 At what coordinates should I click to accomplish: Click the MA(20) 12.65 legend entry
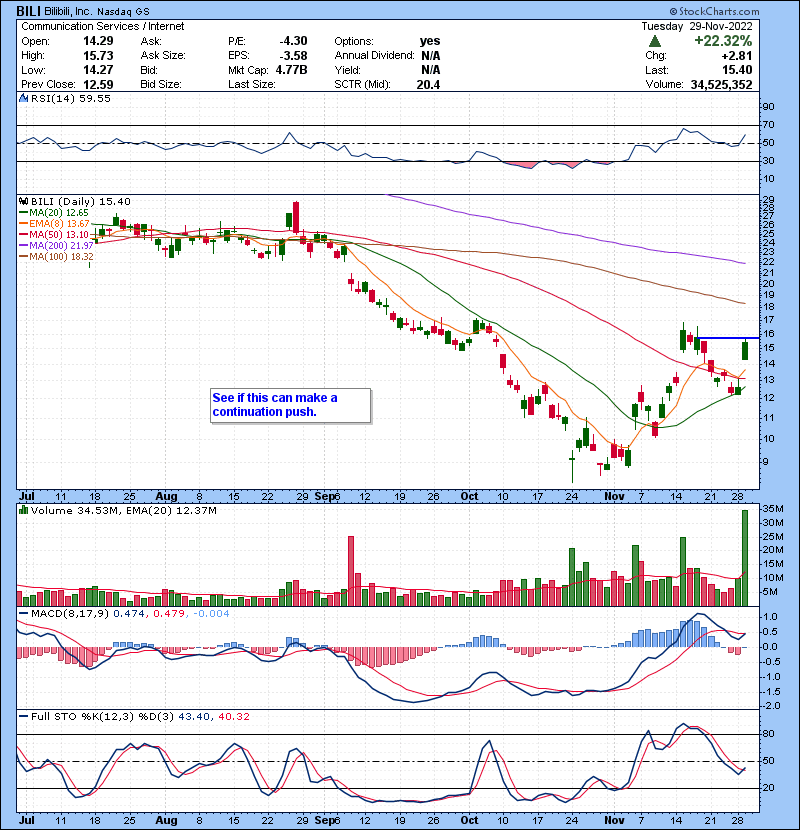pos(53,212)
